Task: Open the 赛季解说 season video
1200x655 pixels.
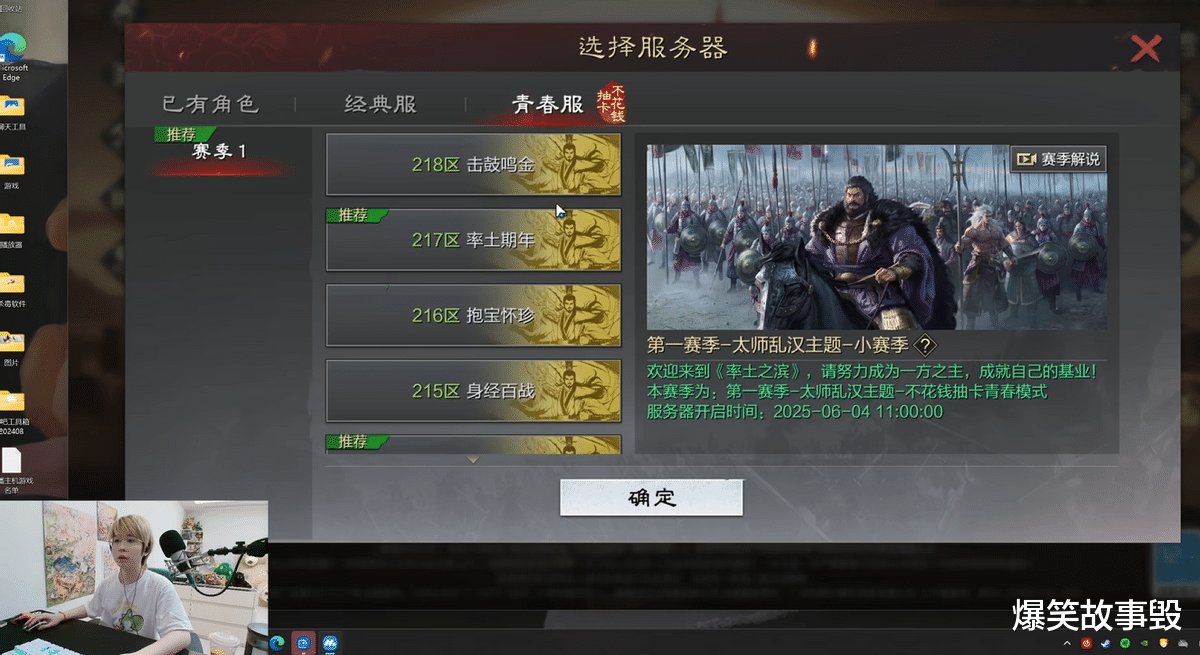Action: 1058,159
